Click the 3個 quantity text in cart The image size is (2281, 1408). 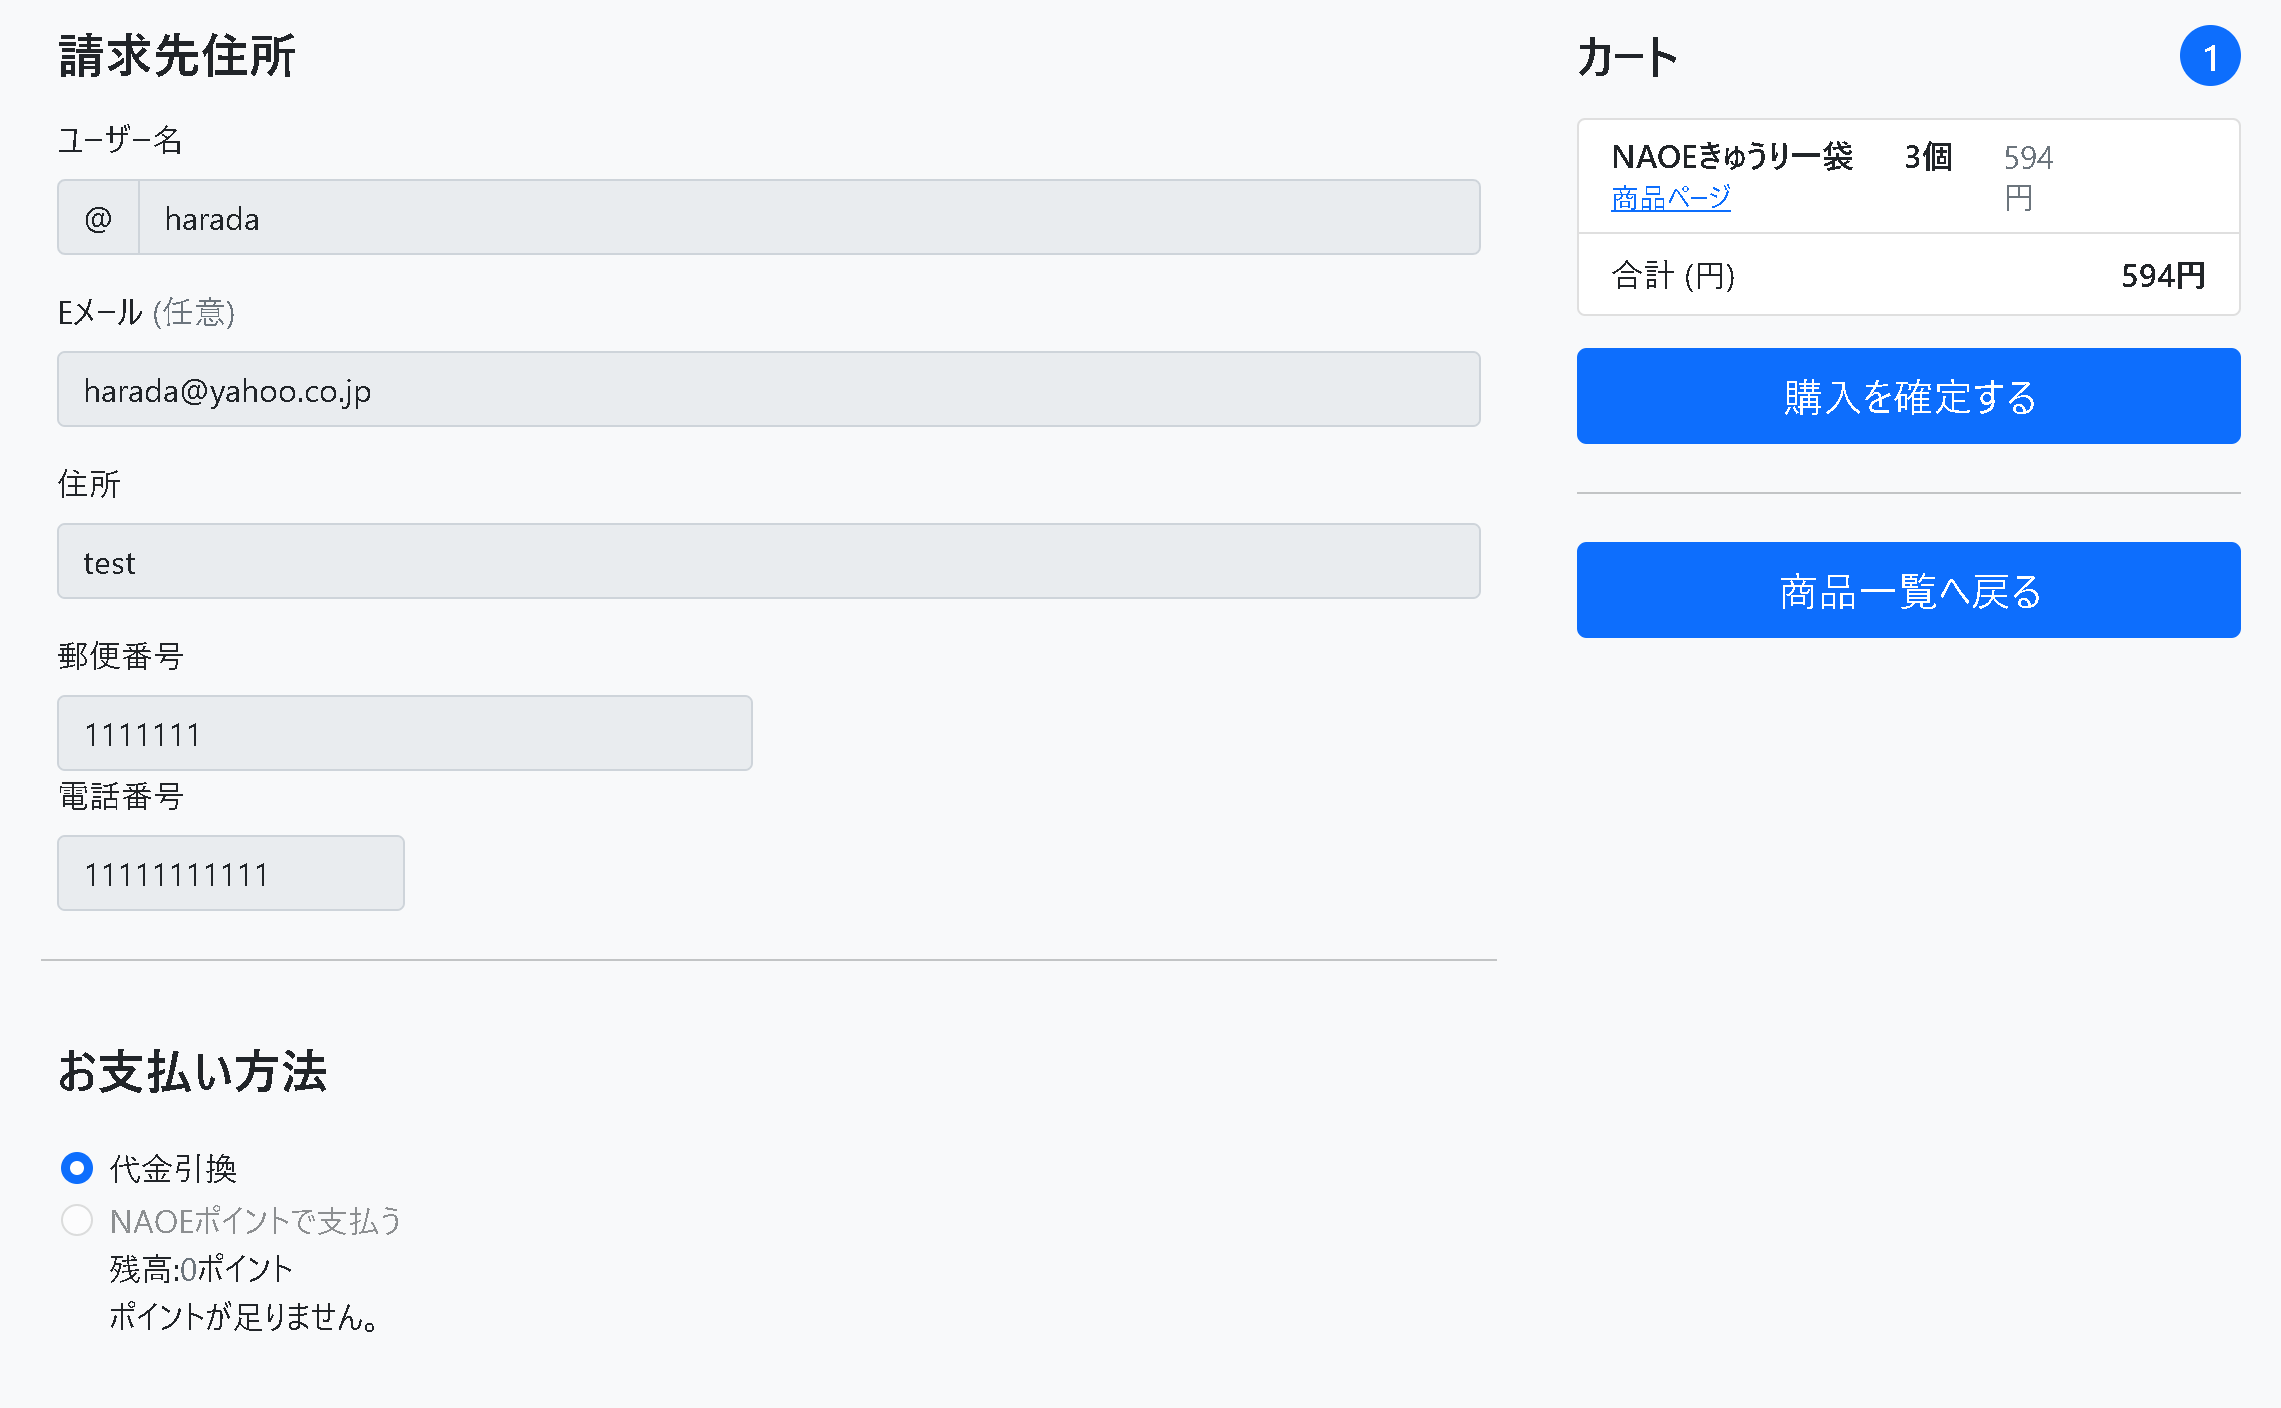click(x=1924, y=156)
